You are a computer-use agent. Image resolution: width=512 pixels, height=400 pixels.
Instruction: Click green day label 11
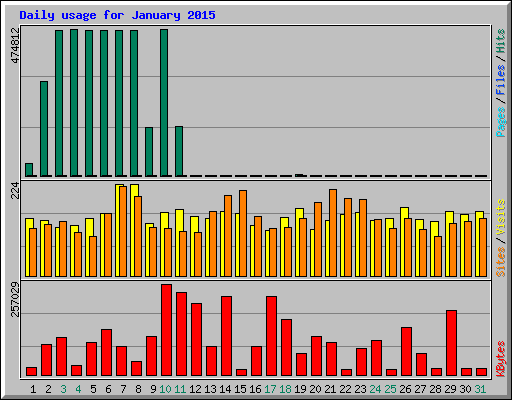180,389
